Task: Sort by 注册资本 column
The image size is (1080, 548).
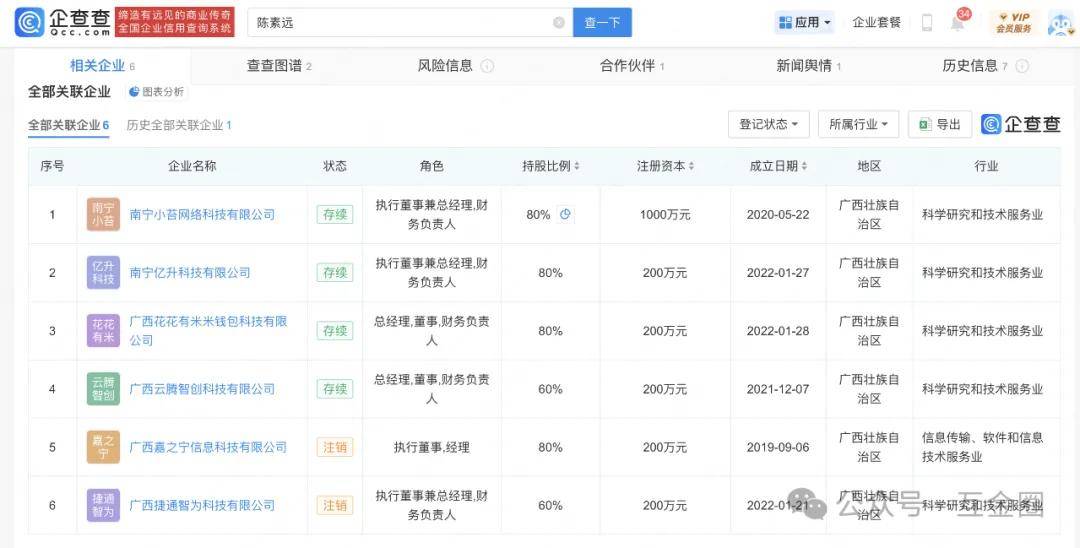Action: click(x=665, y=166)
